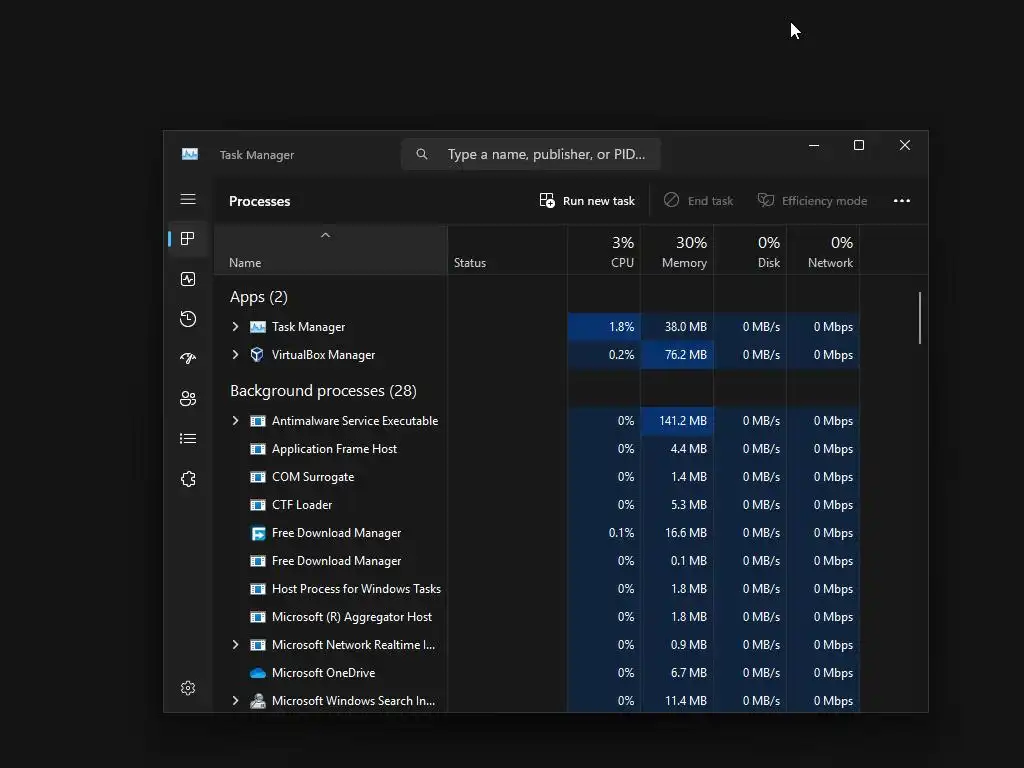Click the Microsoft Network Realtime row icon
Screen dimensions: 1024x768
coord(258,645)
